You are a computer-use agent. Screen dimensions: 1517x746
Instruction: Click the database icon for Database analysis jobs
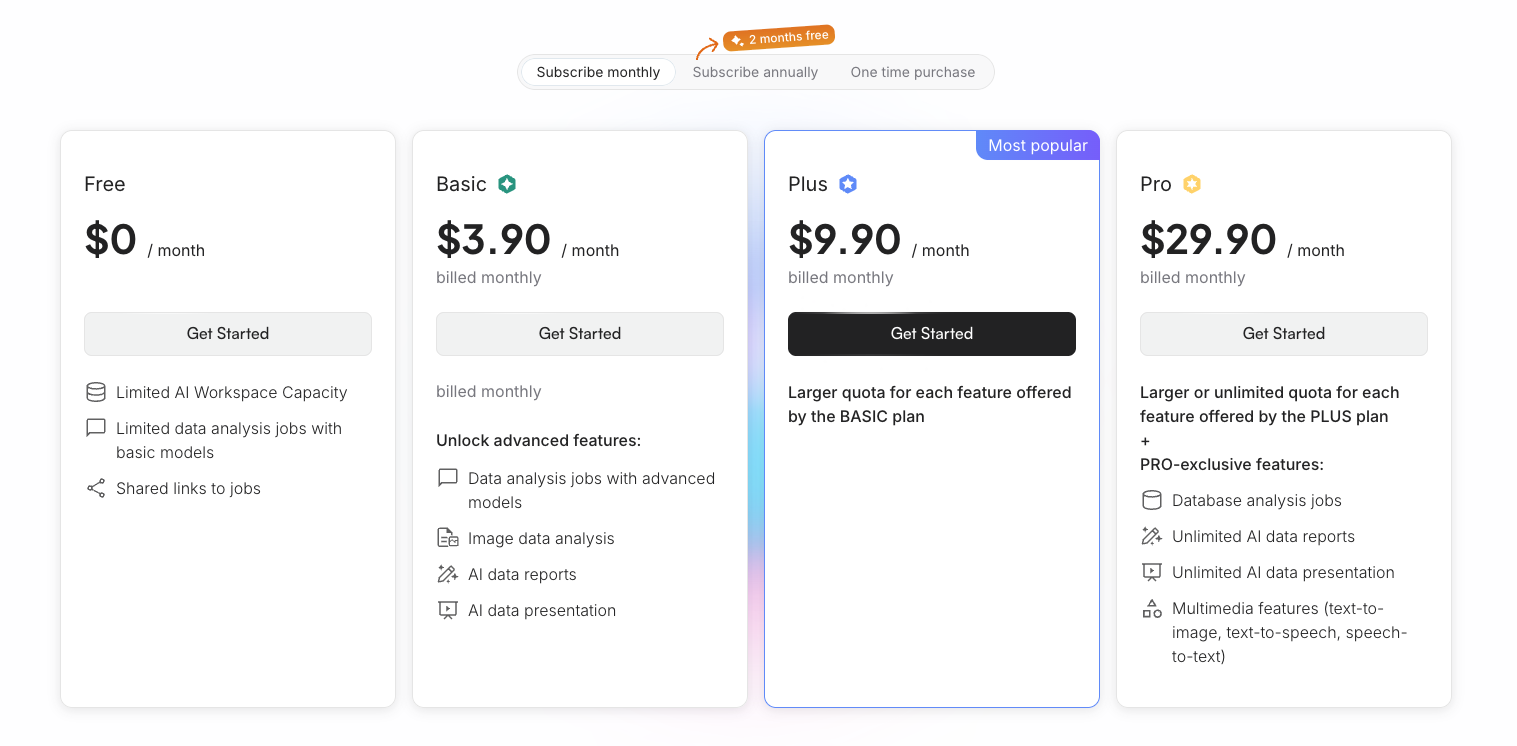pyautogui.click(x=1152, y=500)
